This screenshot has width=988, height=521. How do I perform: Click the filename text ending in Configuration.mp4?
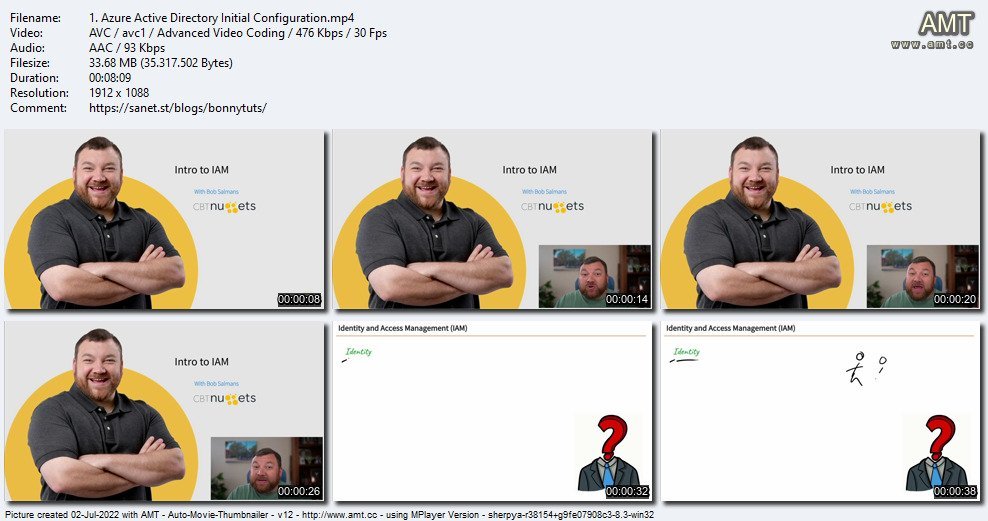[x=221, y=18]
